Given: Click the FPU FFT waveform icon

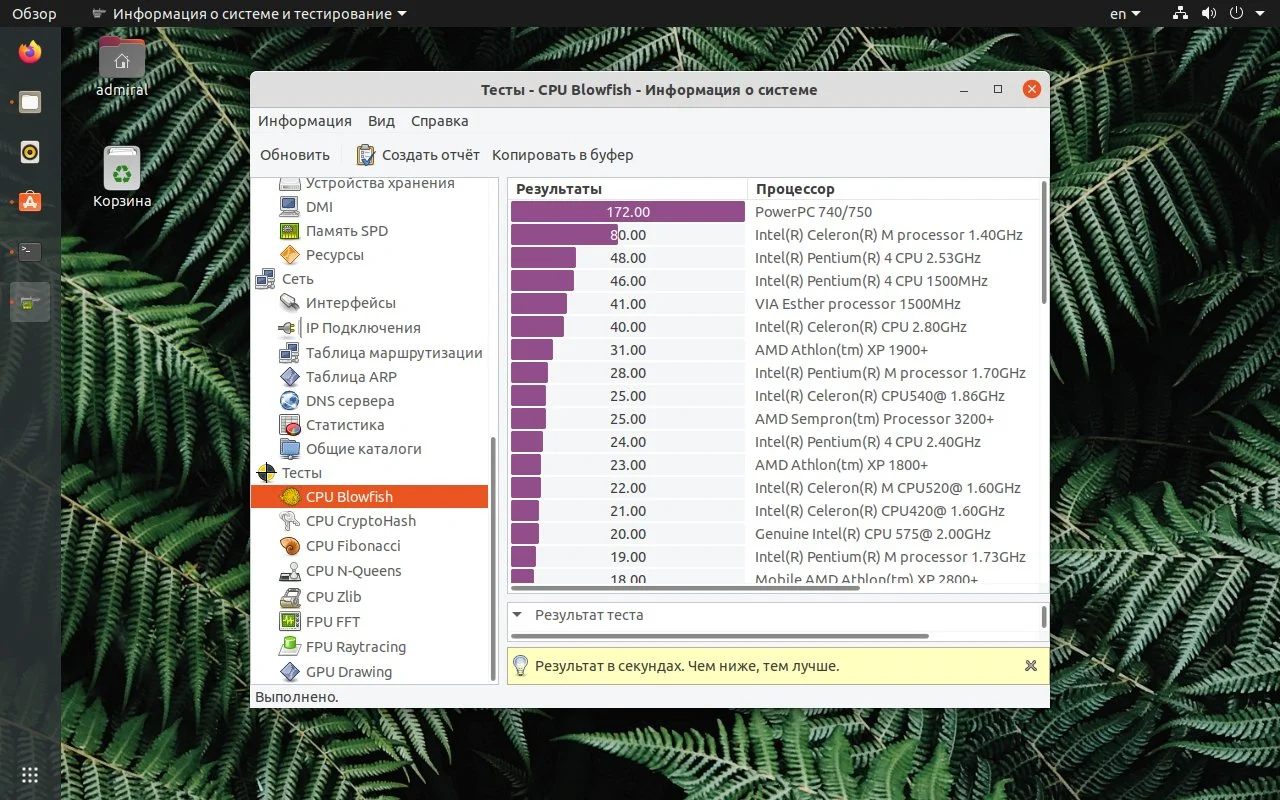Looking at the screenshot, I should pos(290,622).
